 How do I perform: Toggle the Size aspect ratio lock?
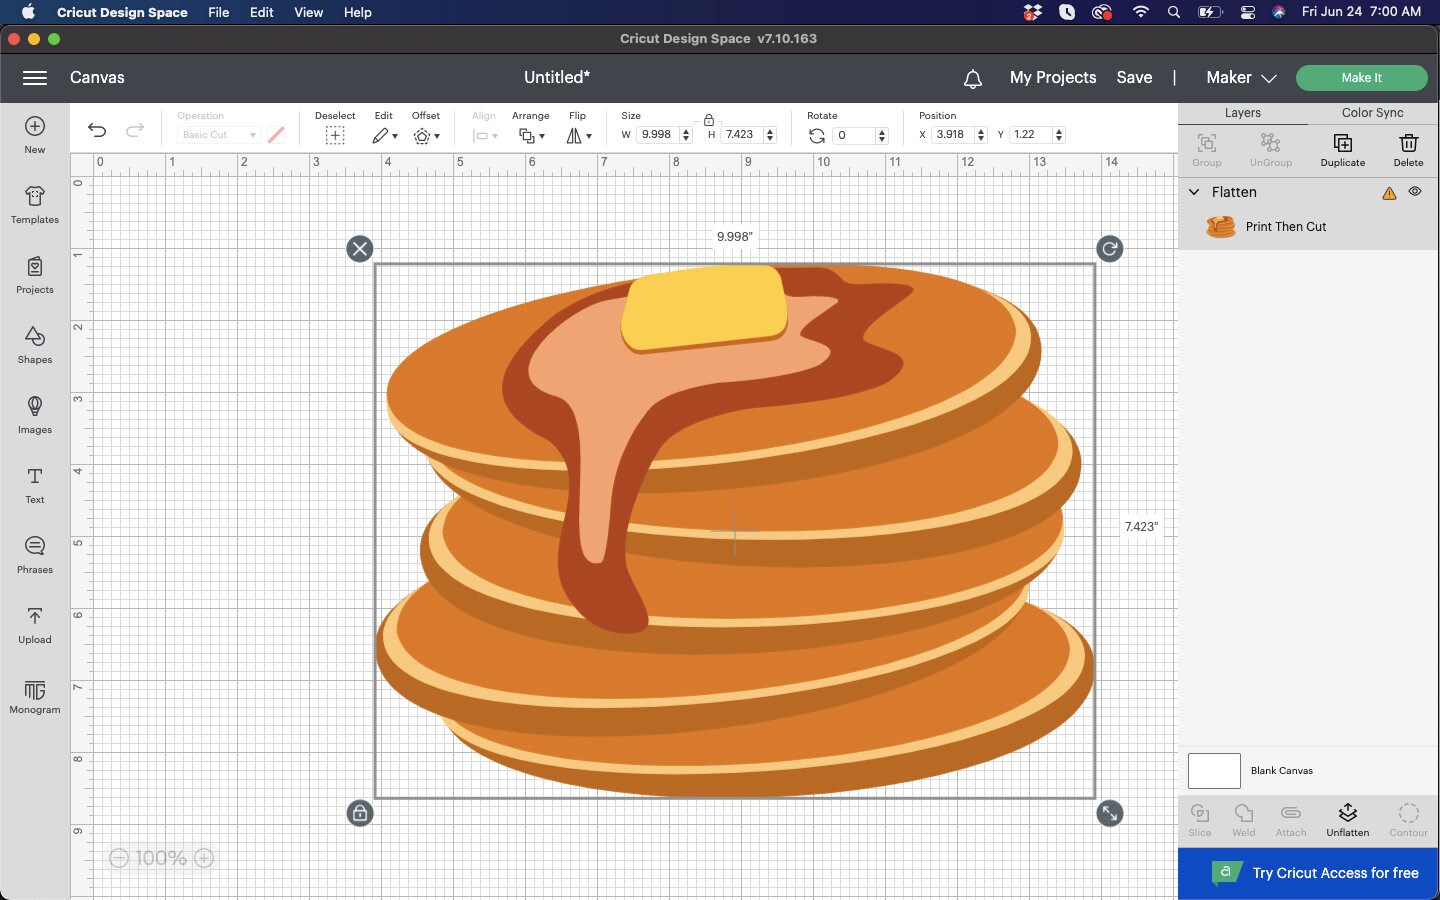click(x=709, y=118)
